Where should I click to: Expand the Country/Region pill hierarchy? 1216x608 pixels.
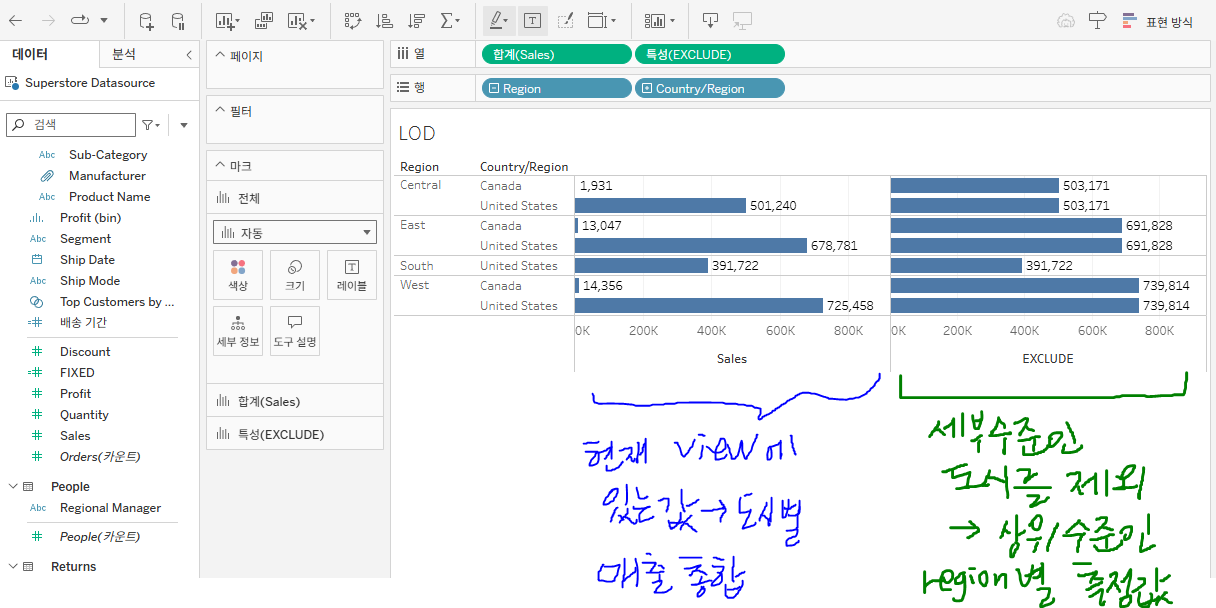(647, 89)
